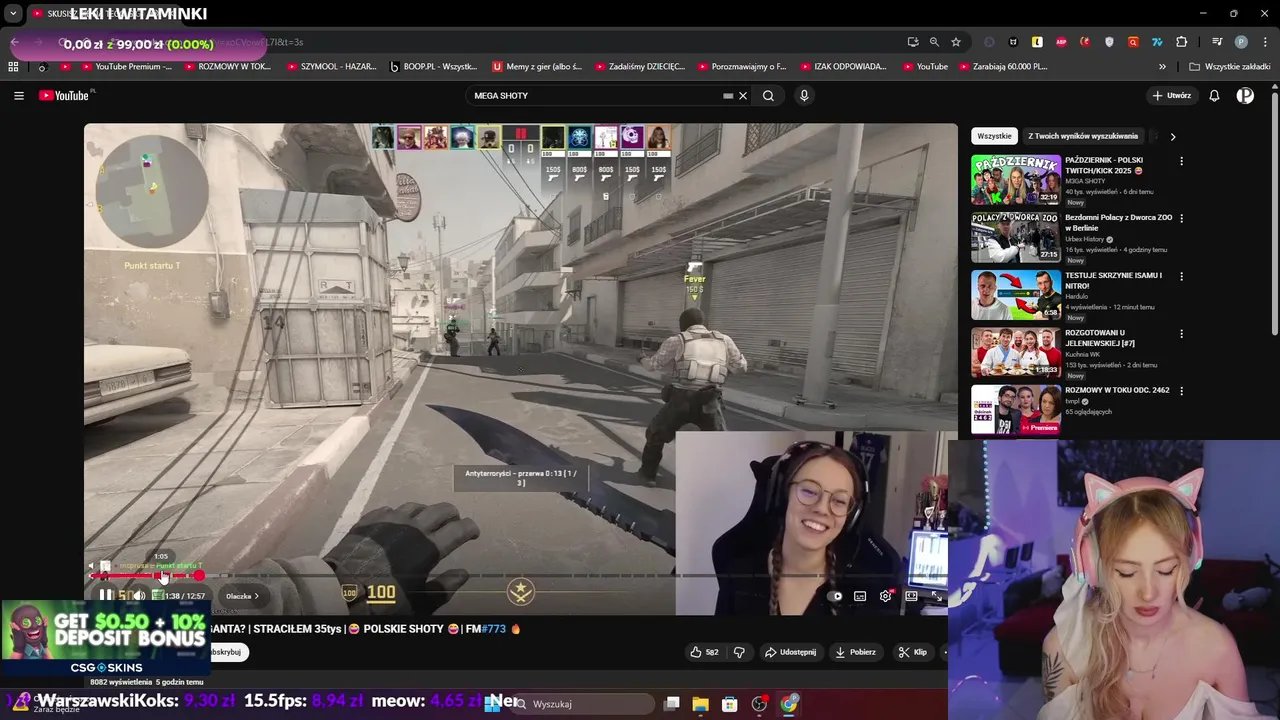Toggle theater mode in the player

coord(911,596)
